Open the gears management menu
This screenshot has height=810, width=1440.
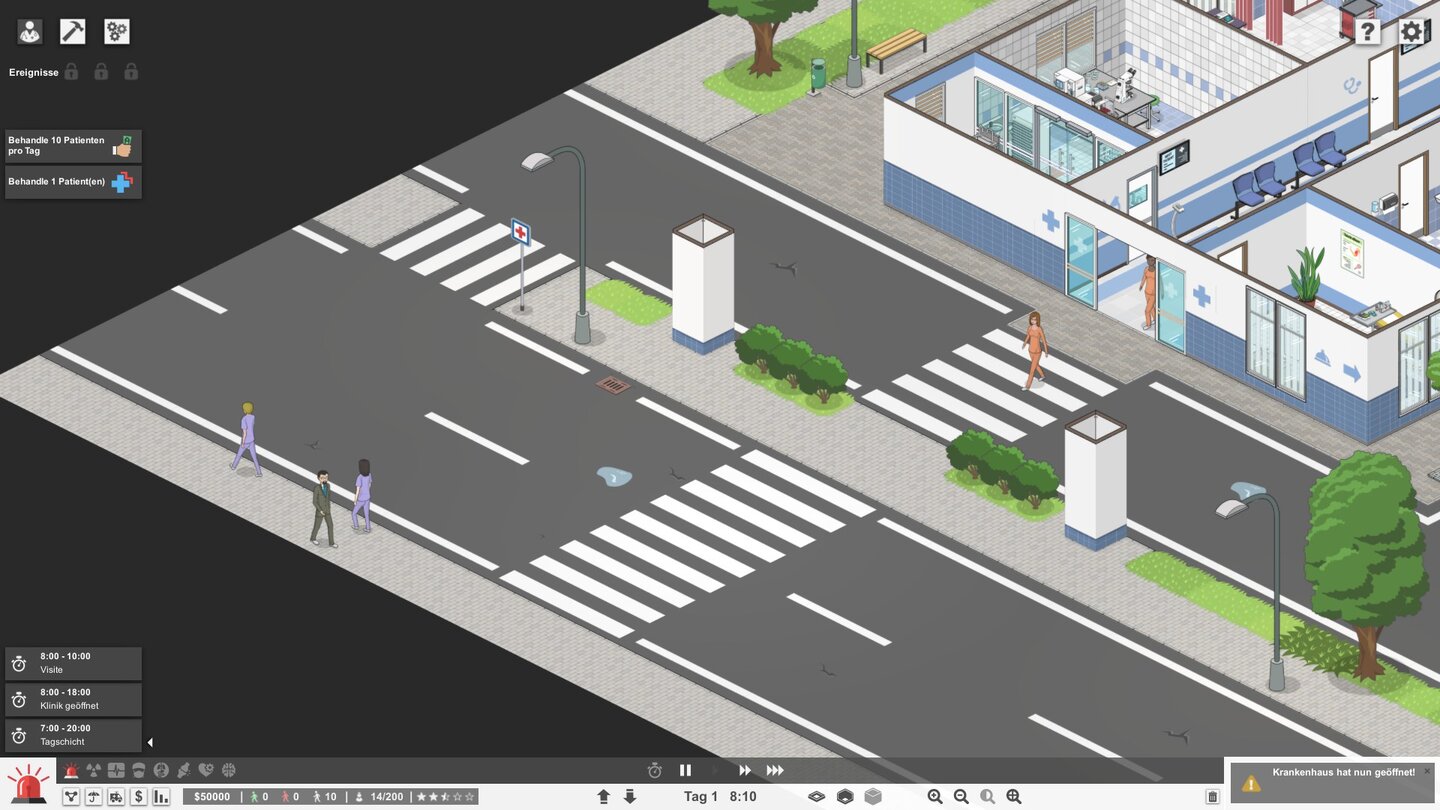(117, 32)
